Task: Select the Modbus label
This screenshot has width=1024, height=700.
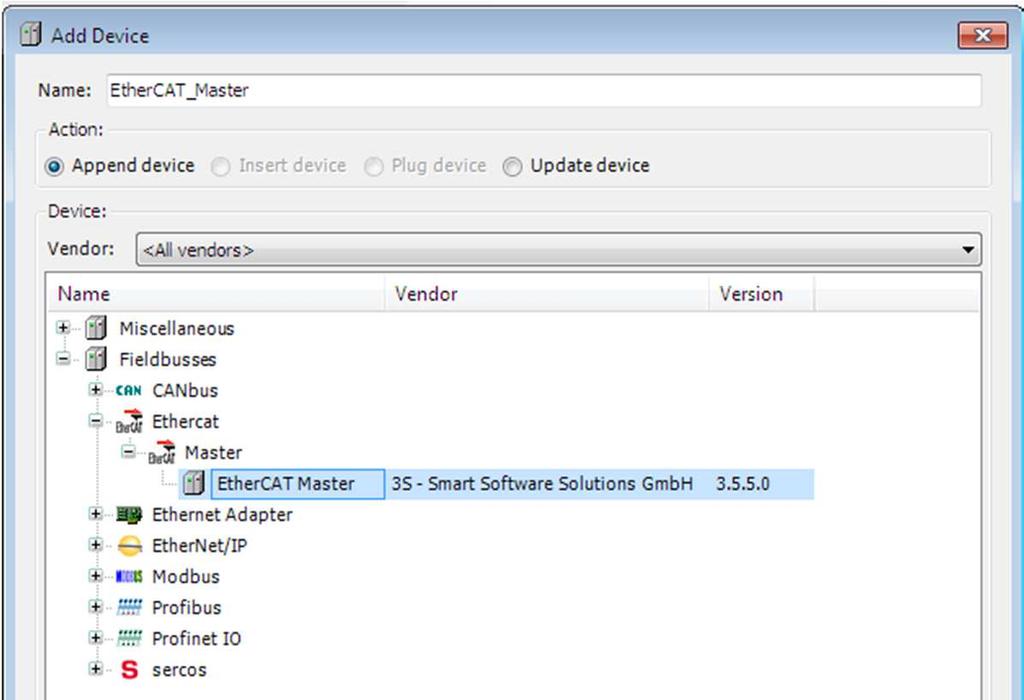Action: (185, 577)
